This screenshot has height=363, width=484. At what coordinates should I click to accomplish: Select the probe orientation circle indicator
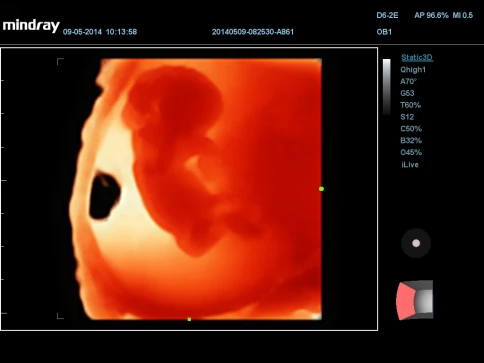click(x=416, y=243)
